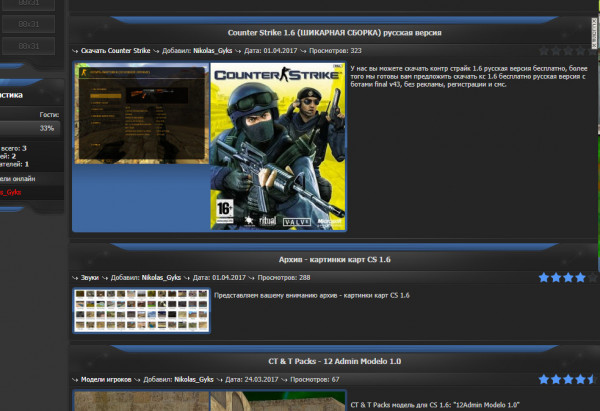Open author Nikolas_Gyks of the map archive post
The width and height of the screenshot is (600, 411).
click(161, 278)
